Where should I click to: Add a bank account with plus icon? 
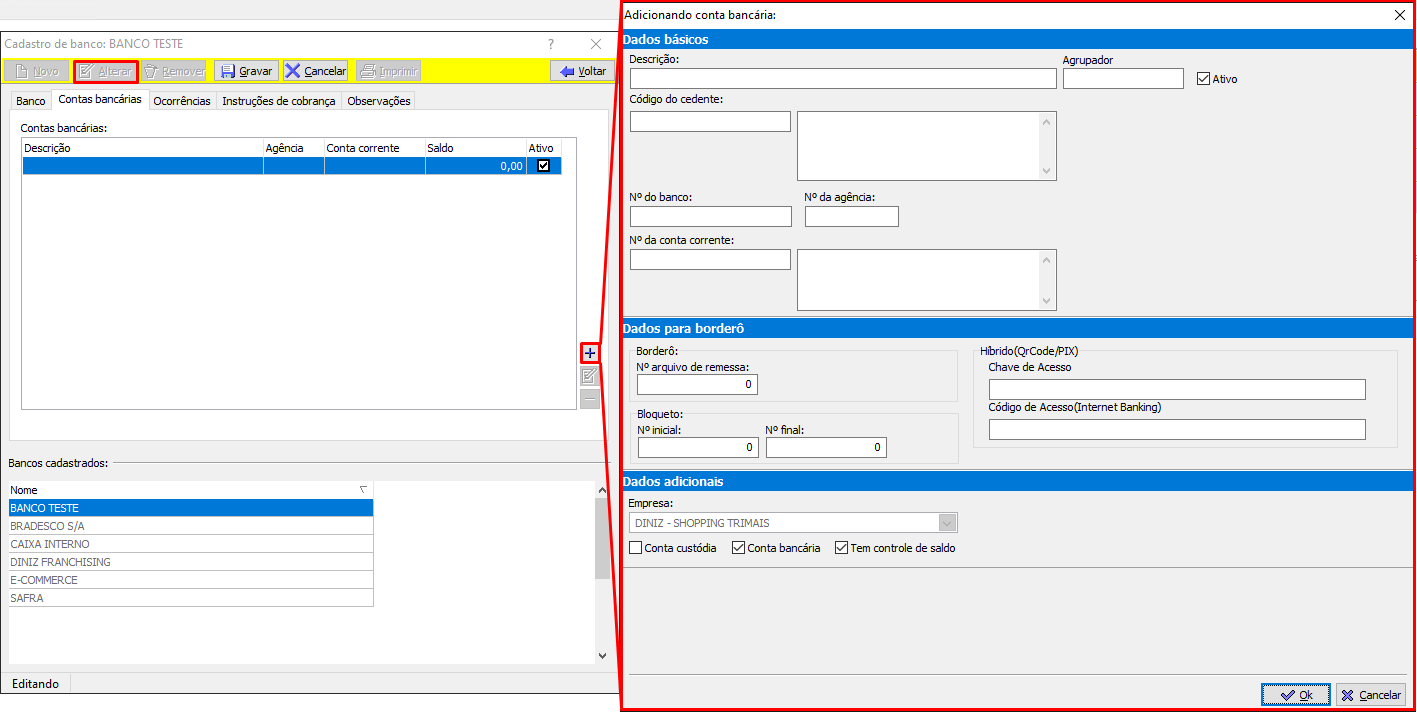(x=590, y=353)
